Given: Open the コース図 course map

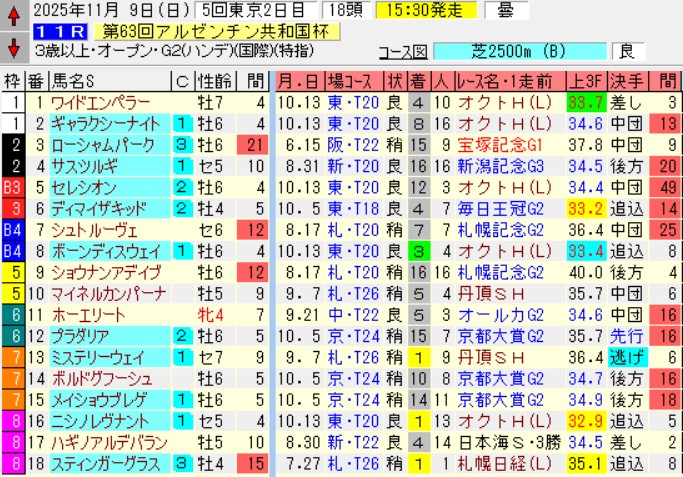Looking at the screenshot, I should [403, 51].
